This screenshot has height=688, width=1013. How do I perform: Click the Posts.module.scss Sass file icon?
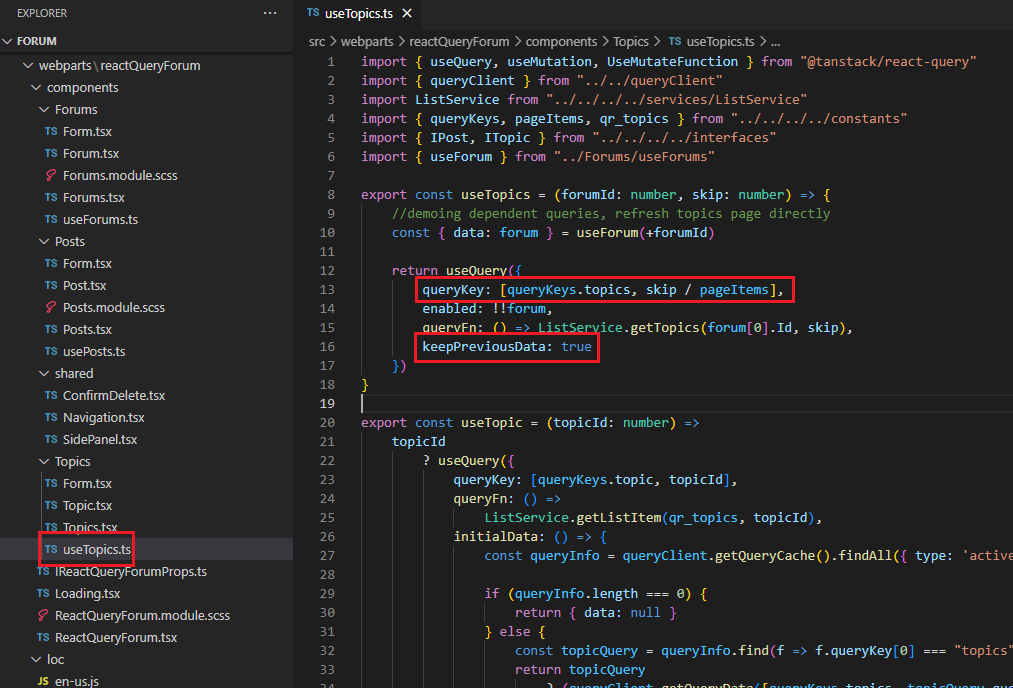[x=51, y=307]
